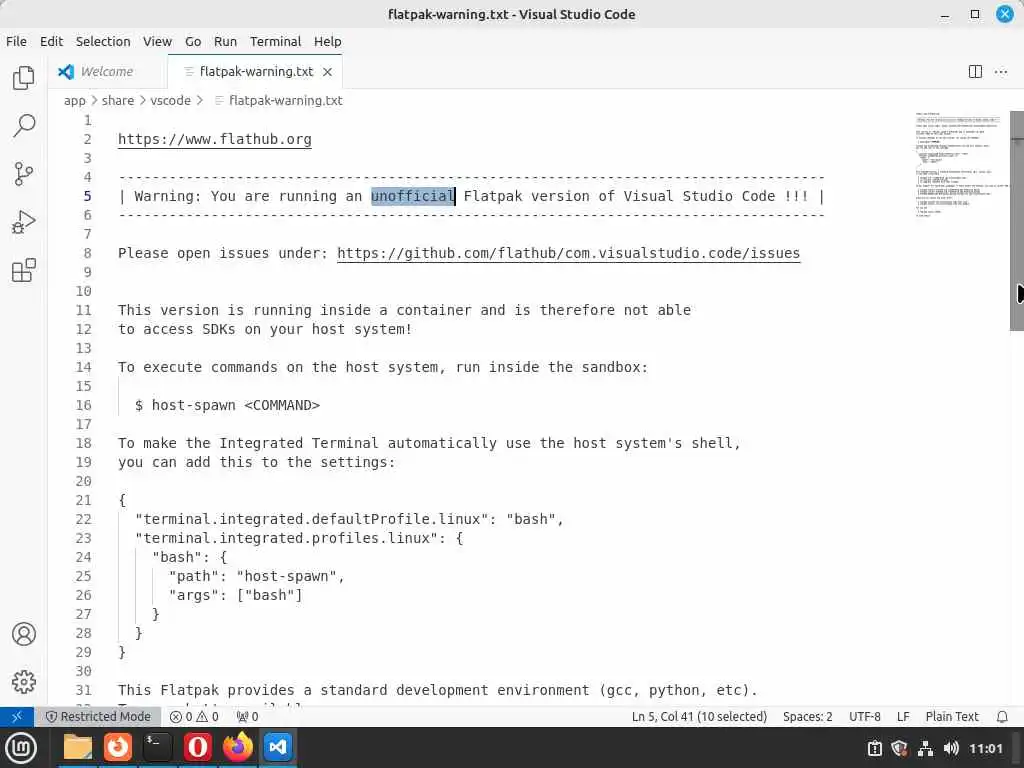This screenshot has width=1024, height=768.
Task: Click the editor vertical scrollbar
Action: [x=1017, y=221]
